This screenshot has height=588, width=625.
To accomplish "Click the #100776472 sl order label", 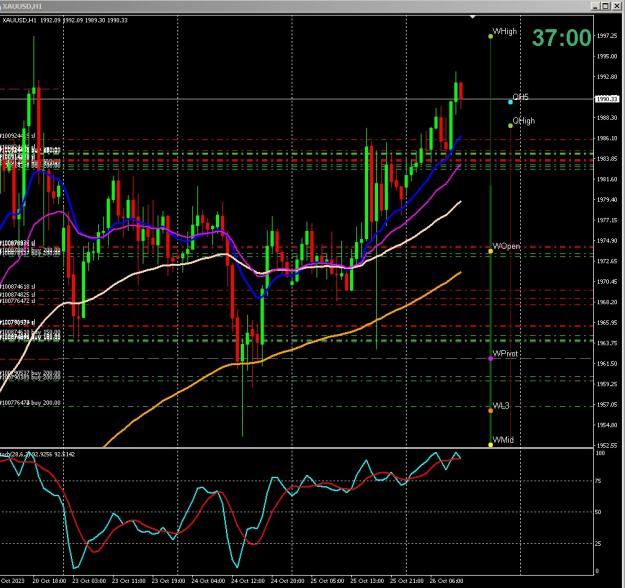I will pyautogui.click(x=17, y=301).
